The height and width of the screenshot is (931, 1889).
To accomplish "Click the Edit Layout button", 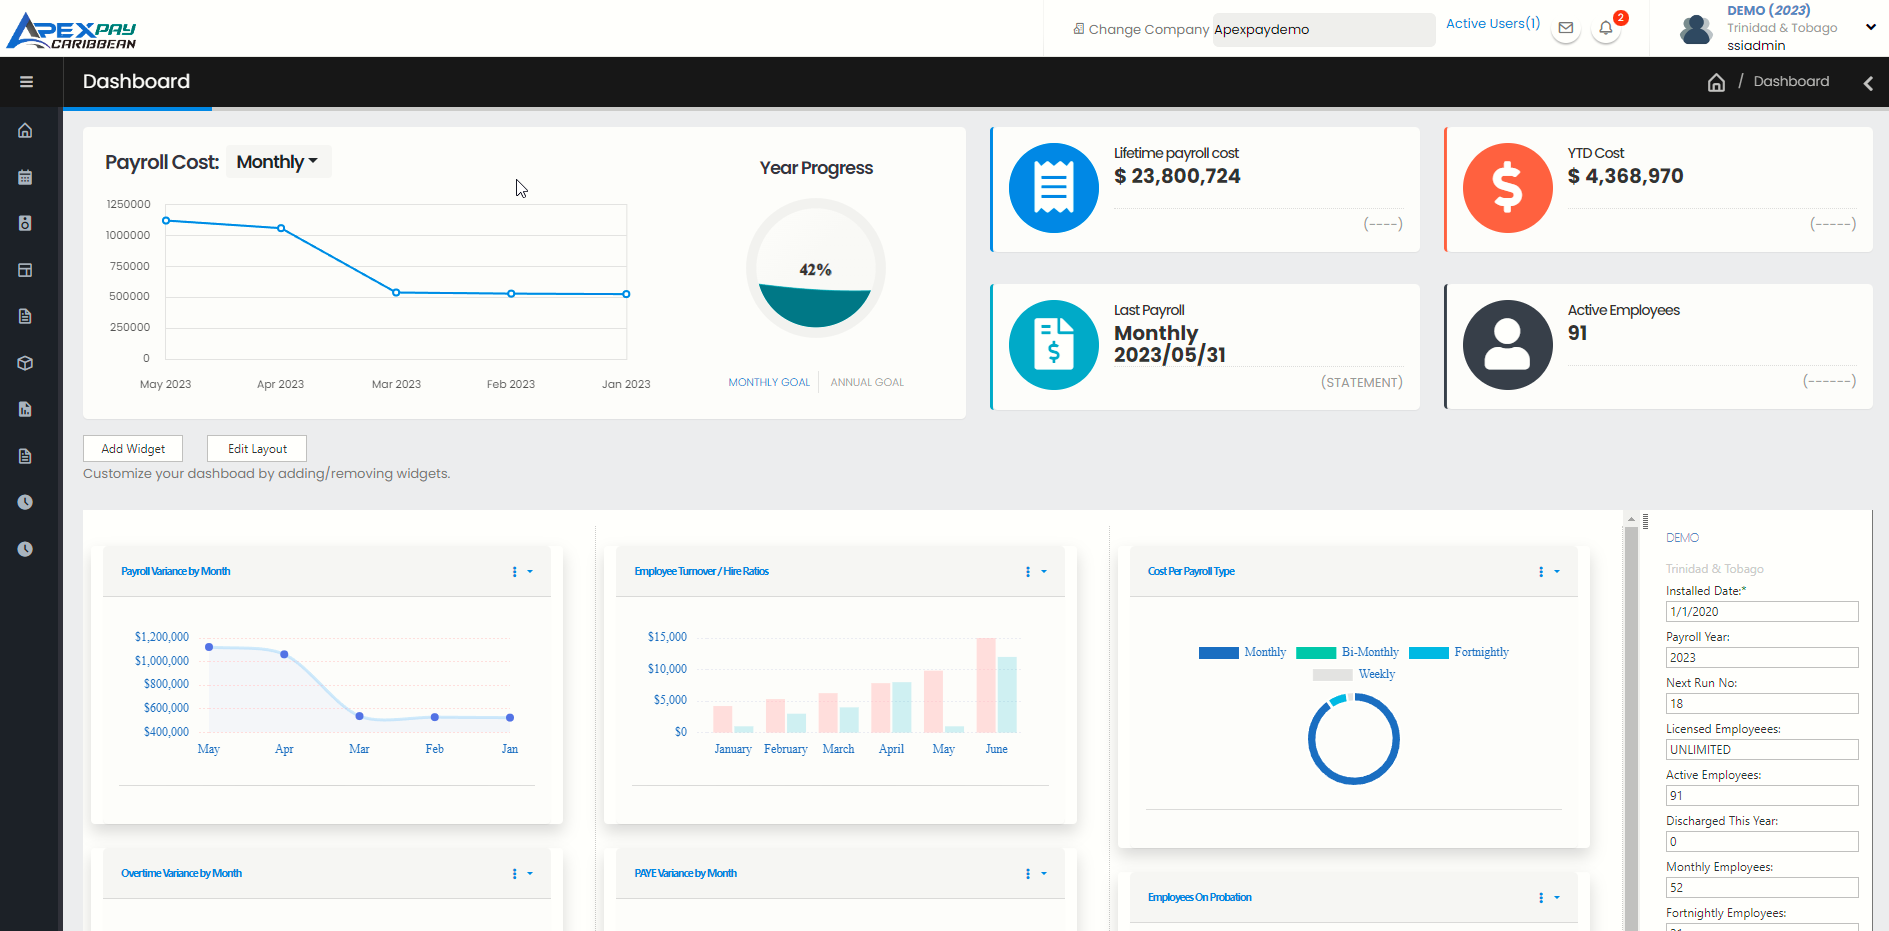I will coord(257,449).
